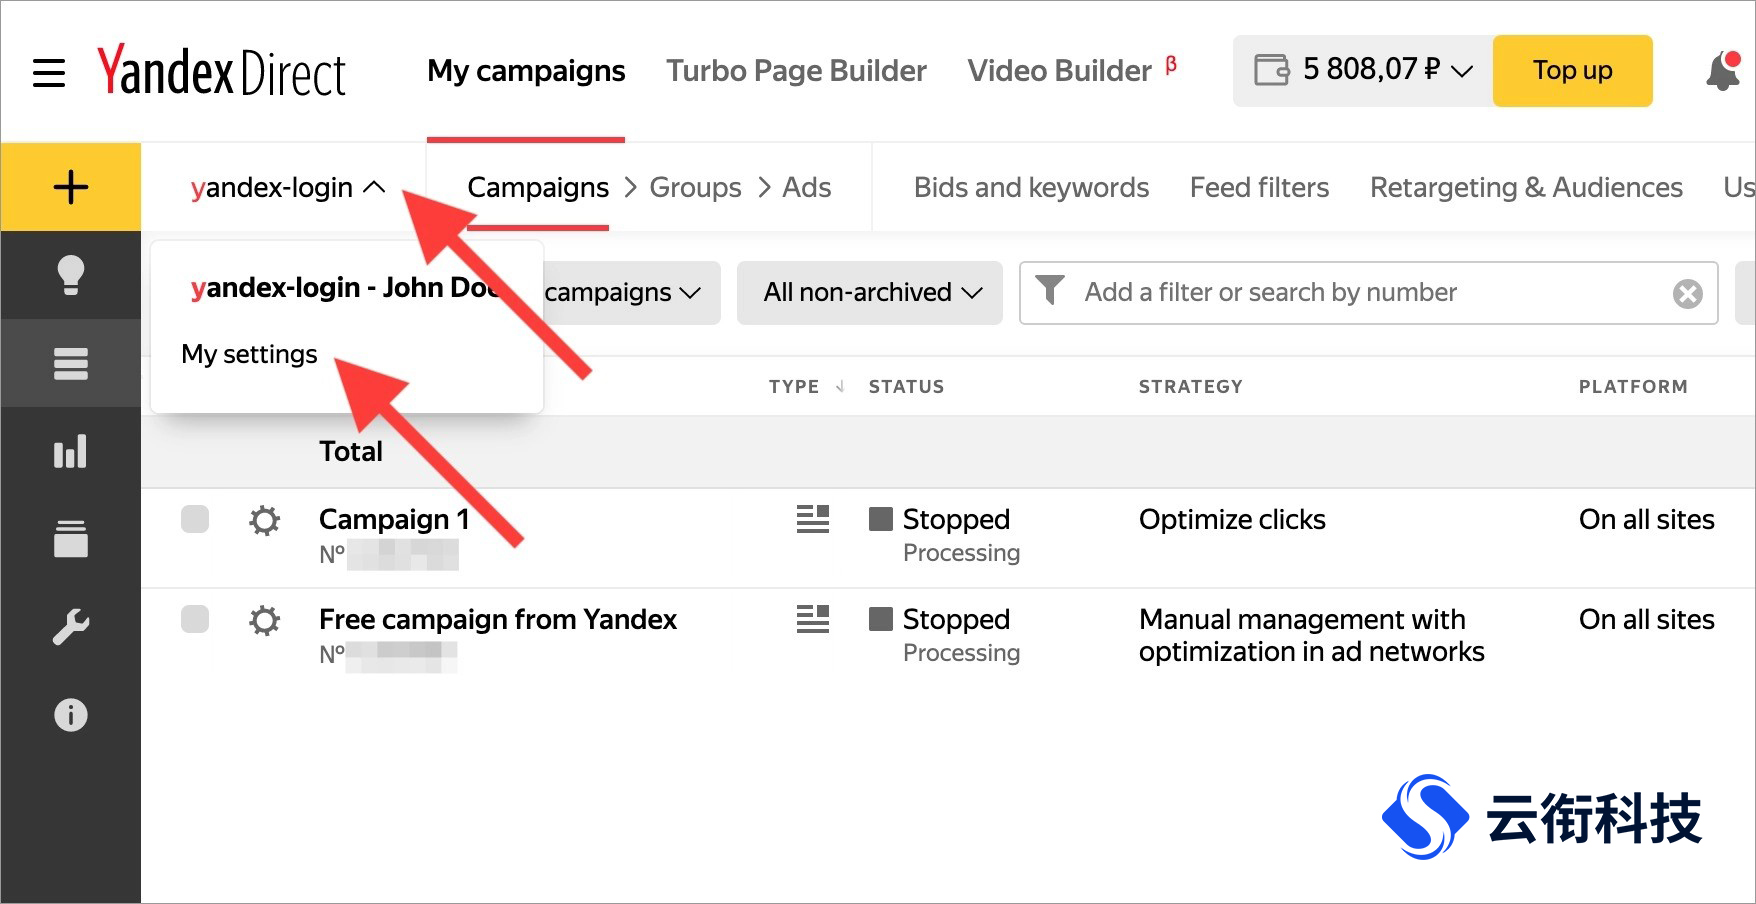Click the filter or search by number field
The height and width of the screenshot is (904, 1756).
click(1368, 293)
